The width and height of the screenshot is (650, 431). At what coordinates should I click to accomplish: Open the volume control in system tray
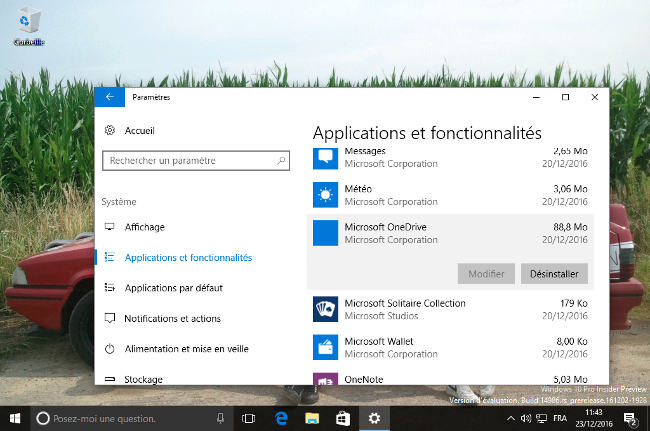click(526, 419)
